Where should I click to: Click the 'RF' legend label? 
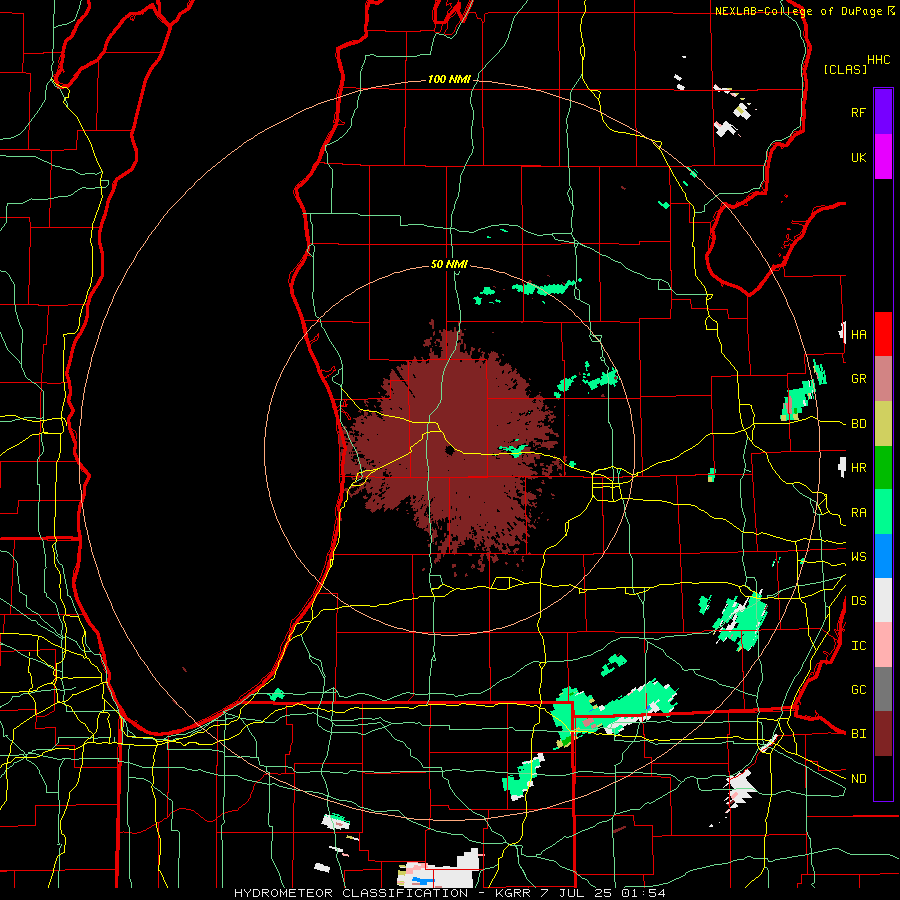[x=858, y=112]
